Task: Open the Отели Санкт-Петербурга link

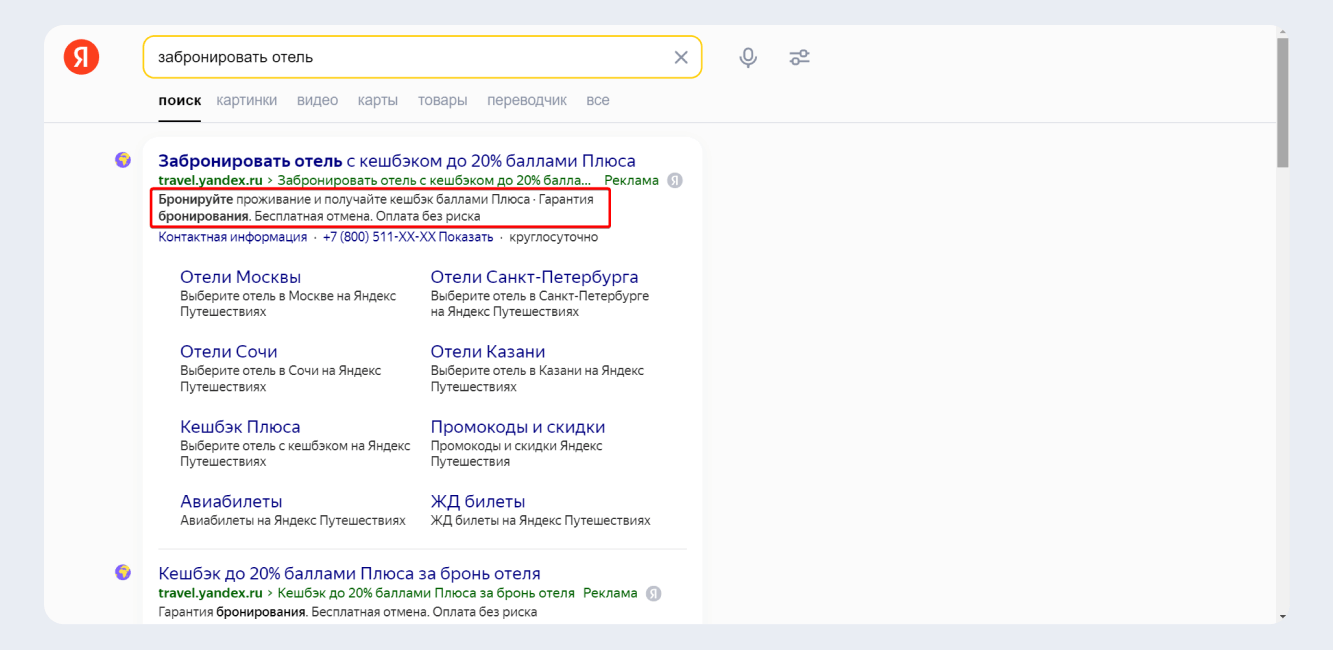Action: point(534,277)
